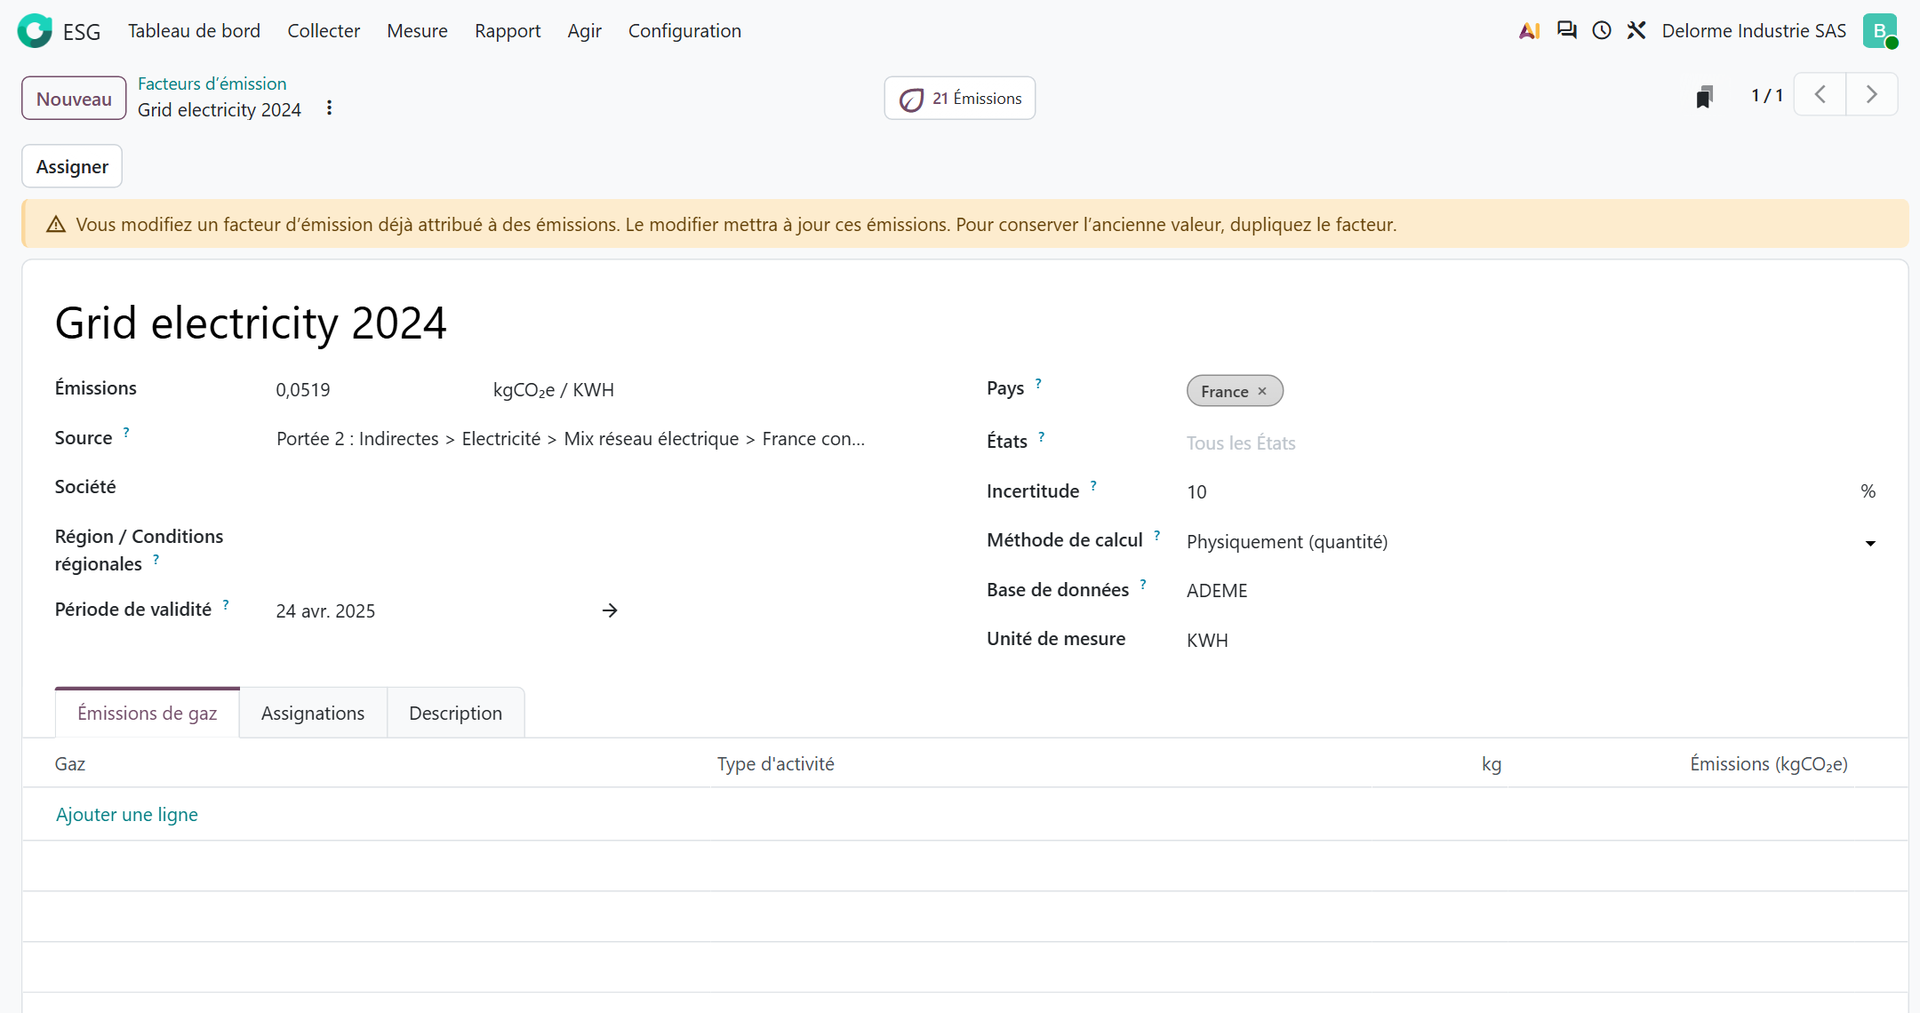The height and width of the screenshot is (1013, 1920).
Task: Click the ESG app logo icon
Action: click(x=35, y=31)
